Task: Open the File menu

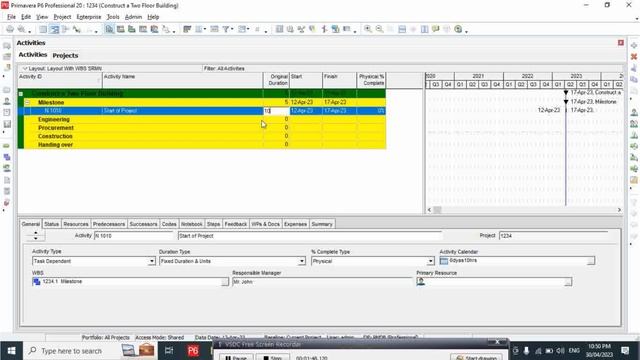Action: (11, 17)
